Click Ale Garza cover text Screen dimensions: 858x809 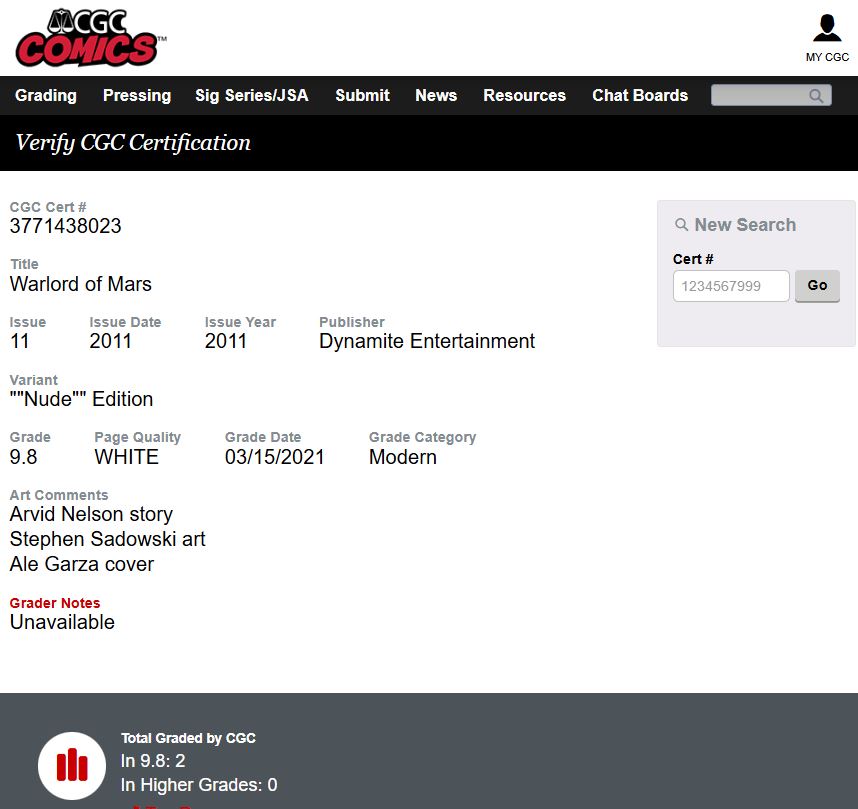click(82, 564)
